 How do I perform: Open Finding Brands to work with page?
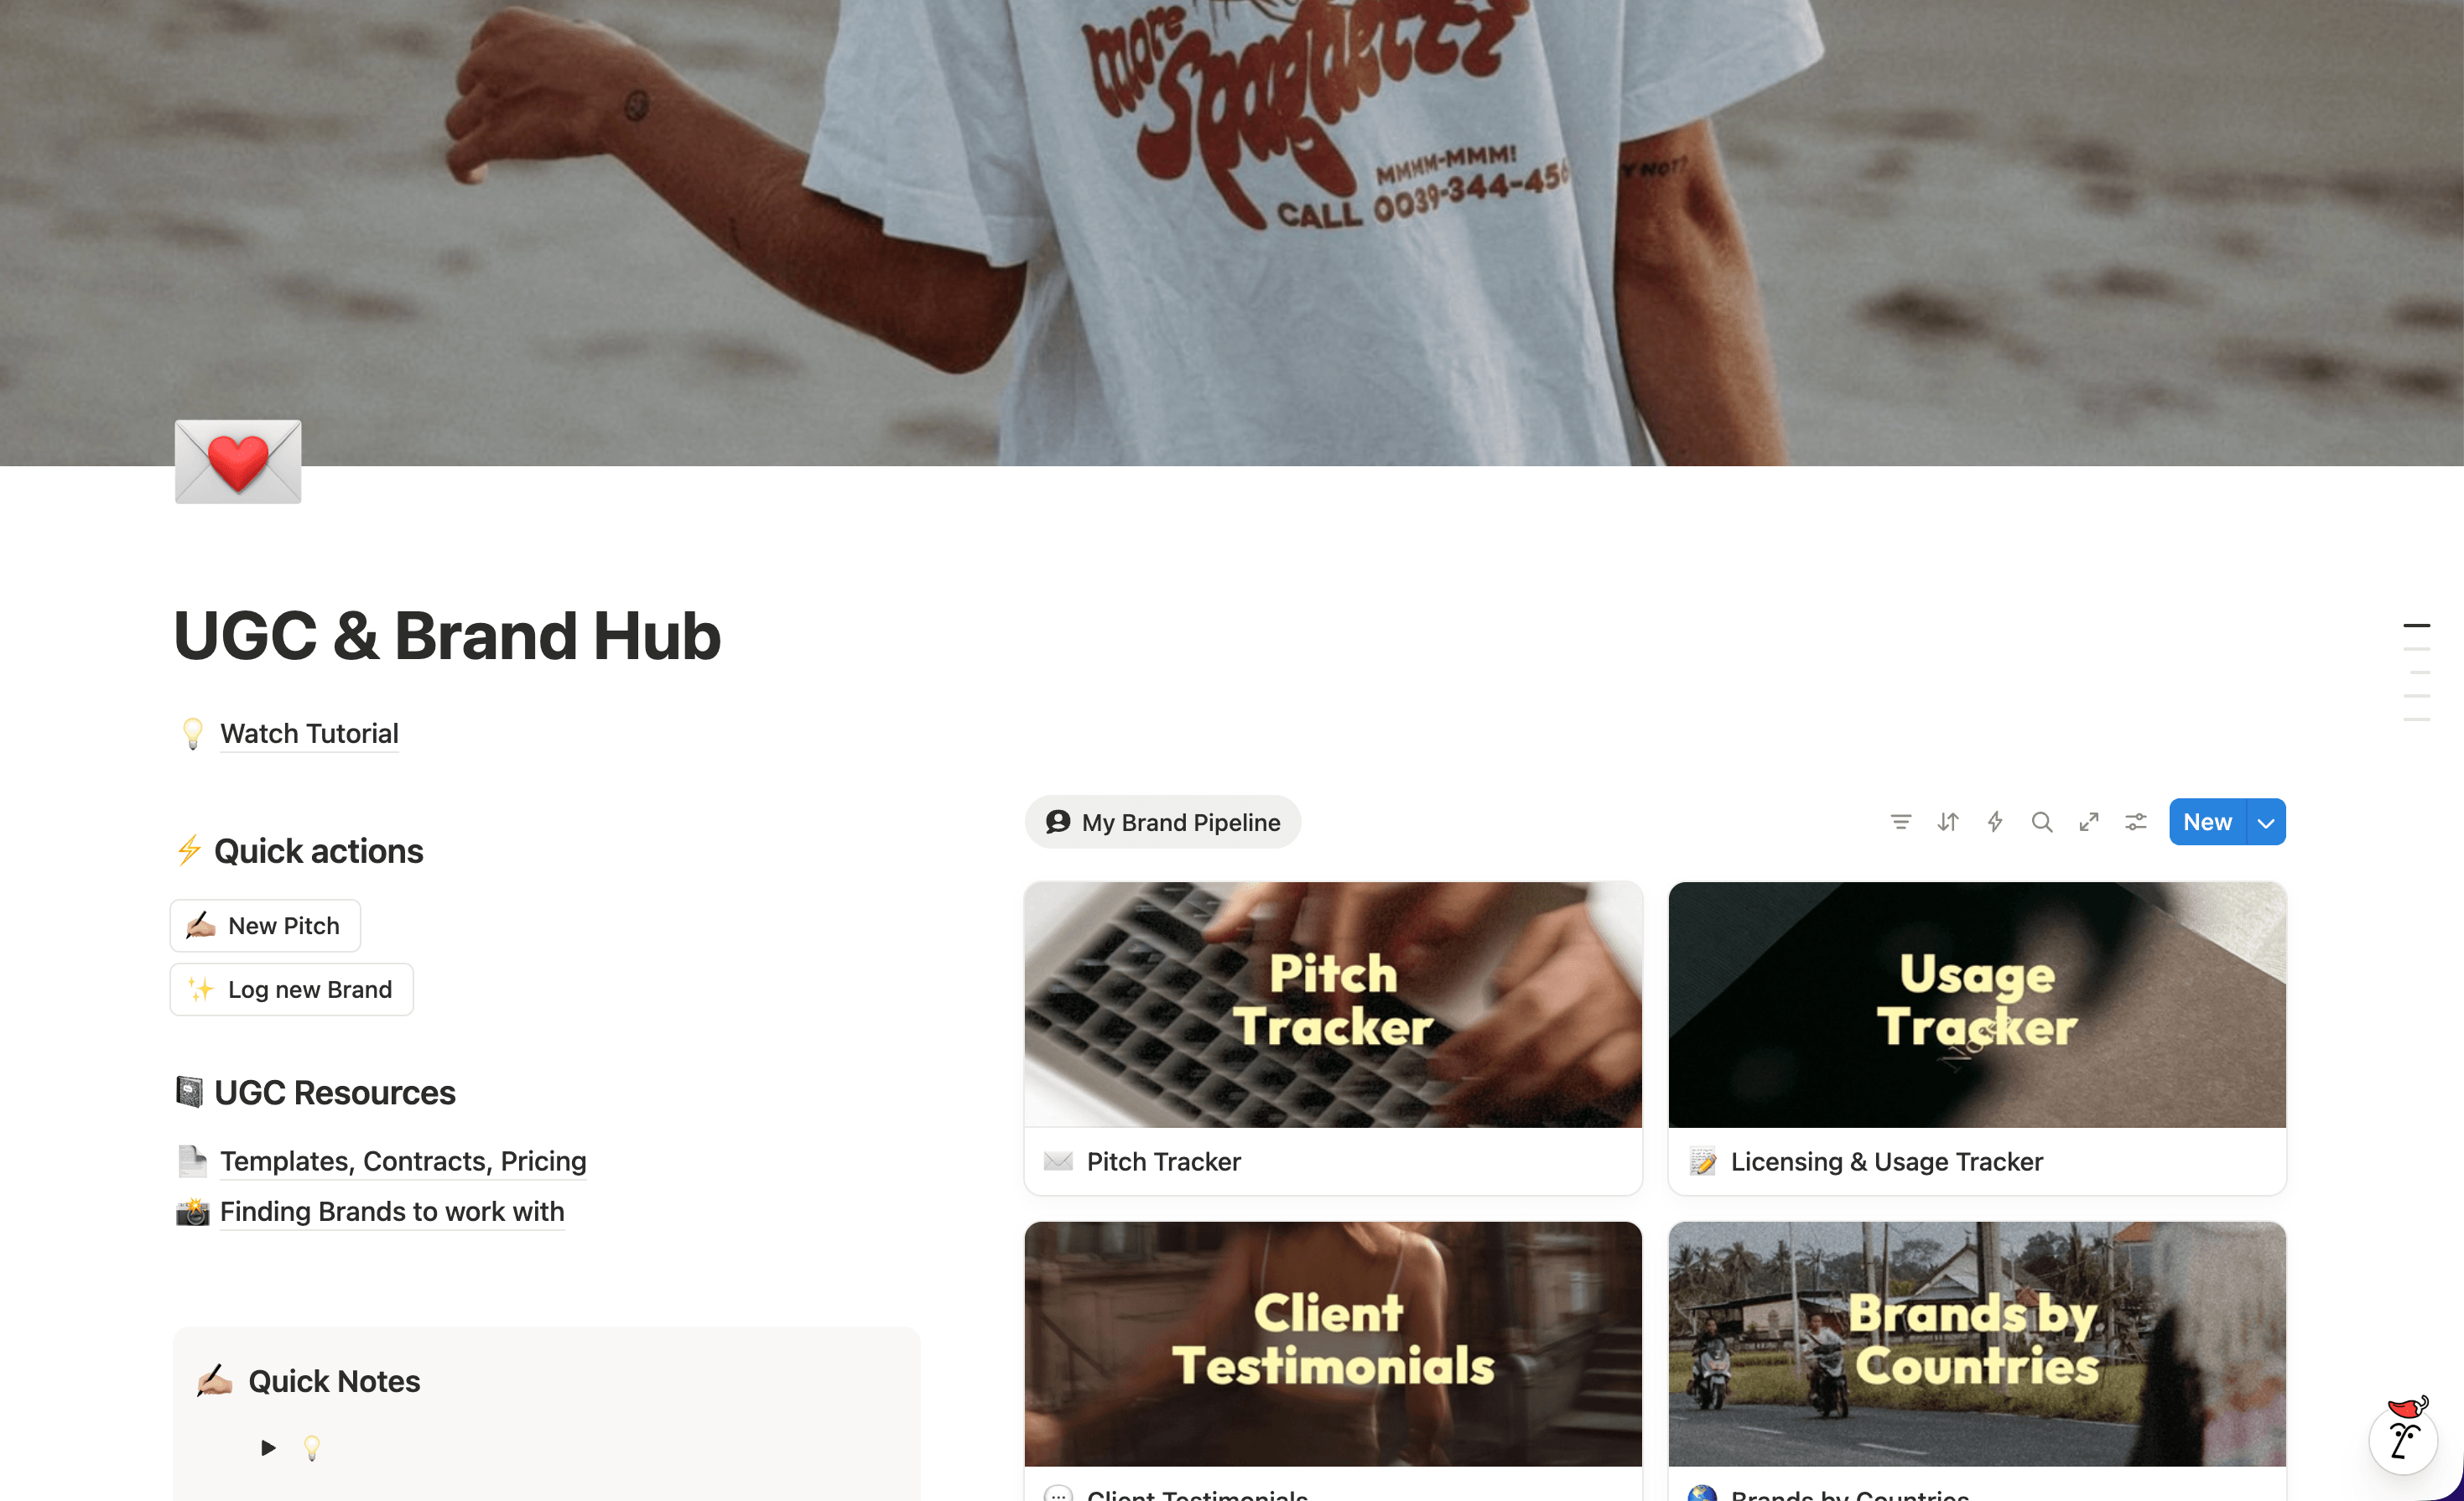coord(392,1211)
